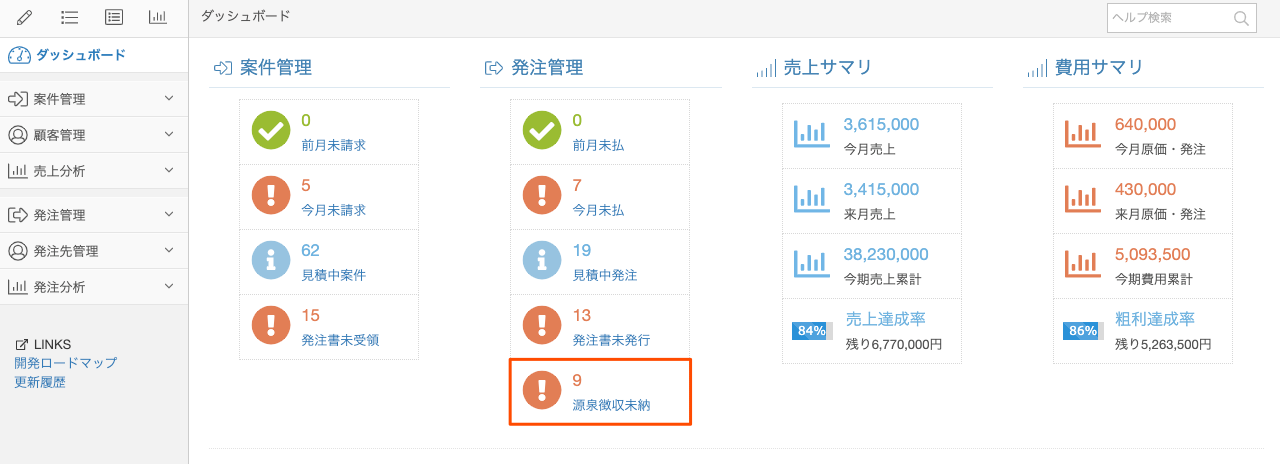Click the blue info icon for 見積中案件
The height and width of the screenshot is (464, 1280).
coord(270,260)
